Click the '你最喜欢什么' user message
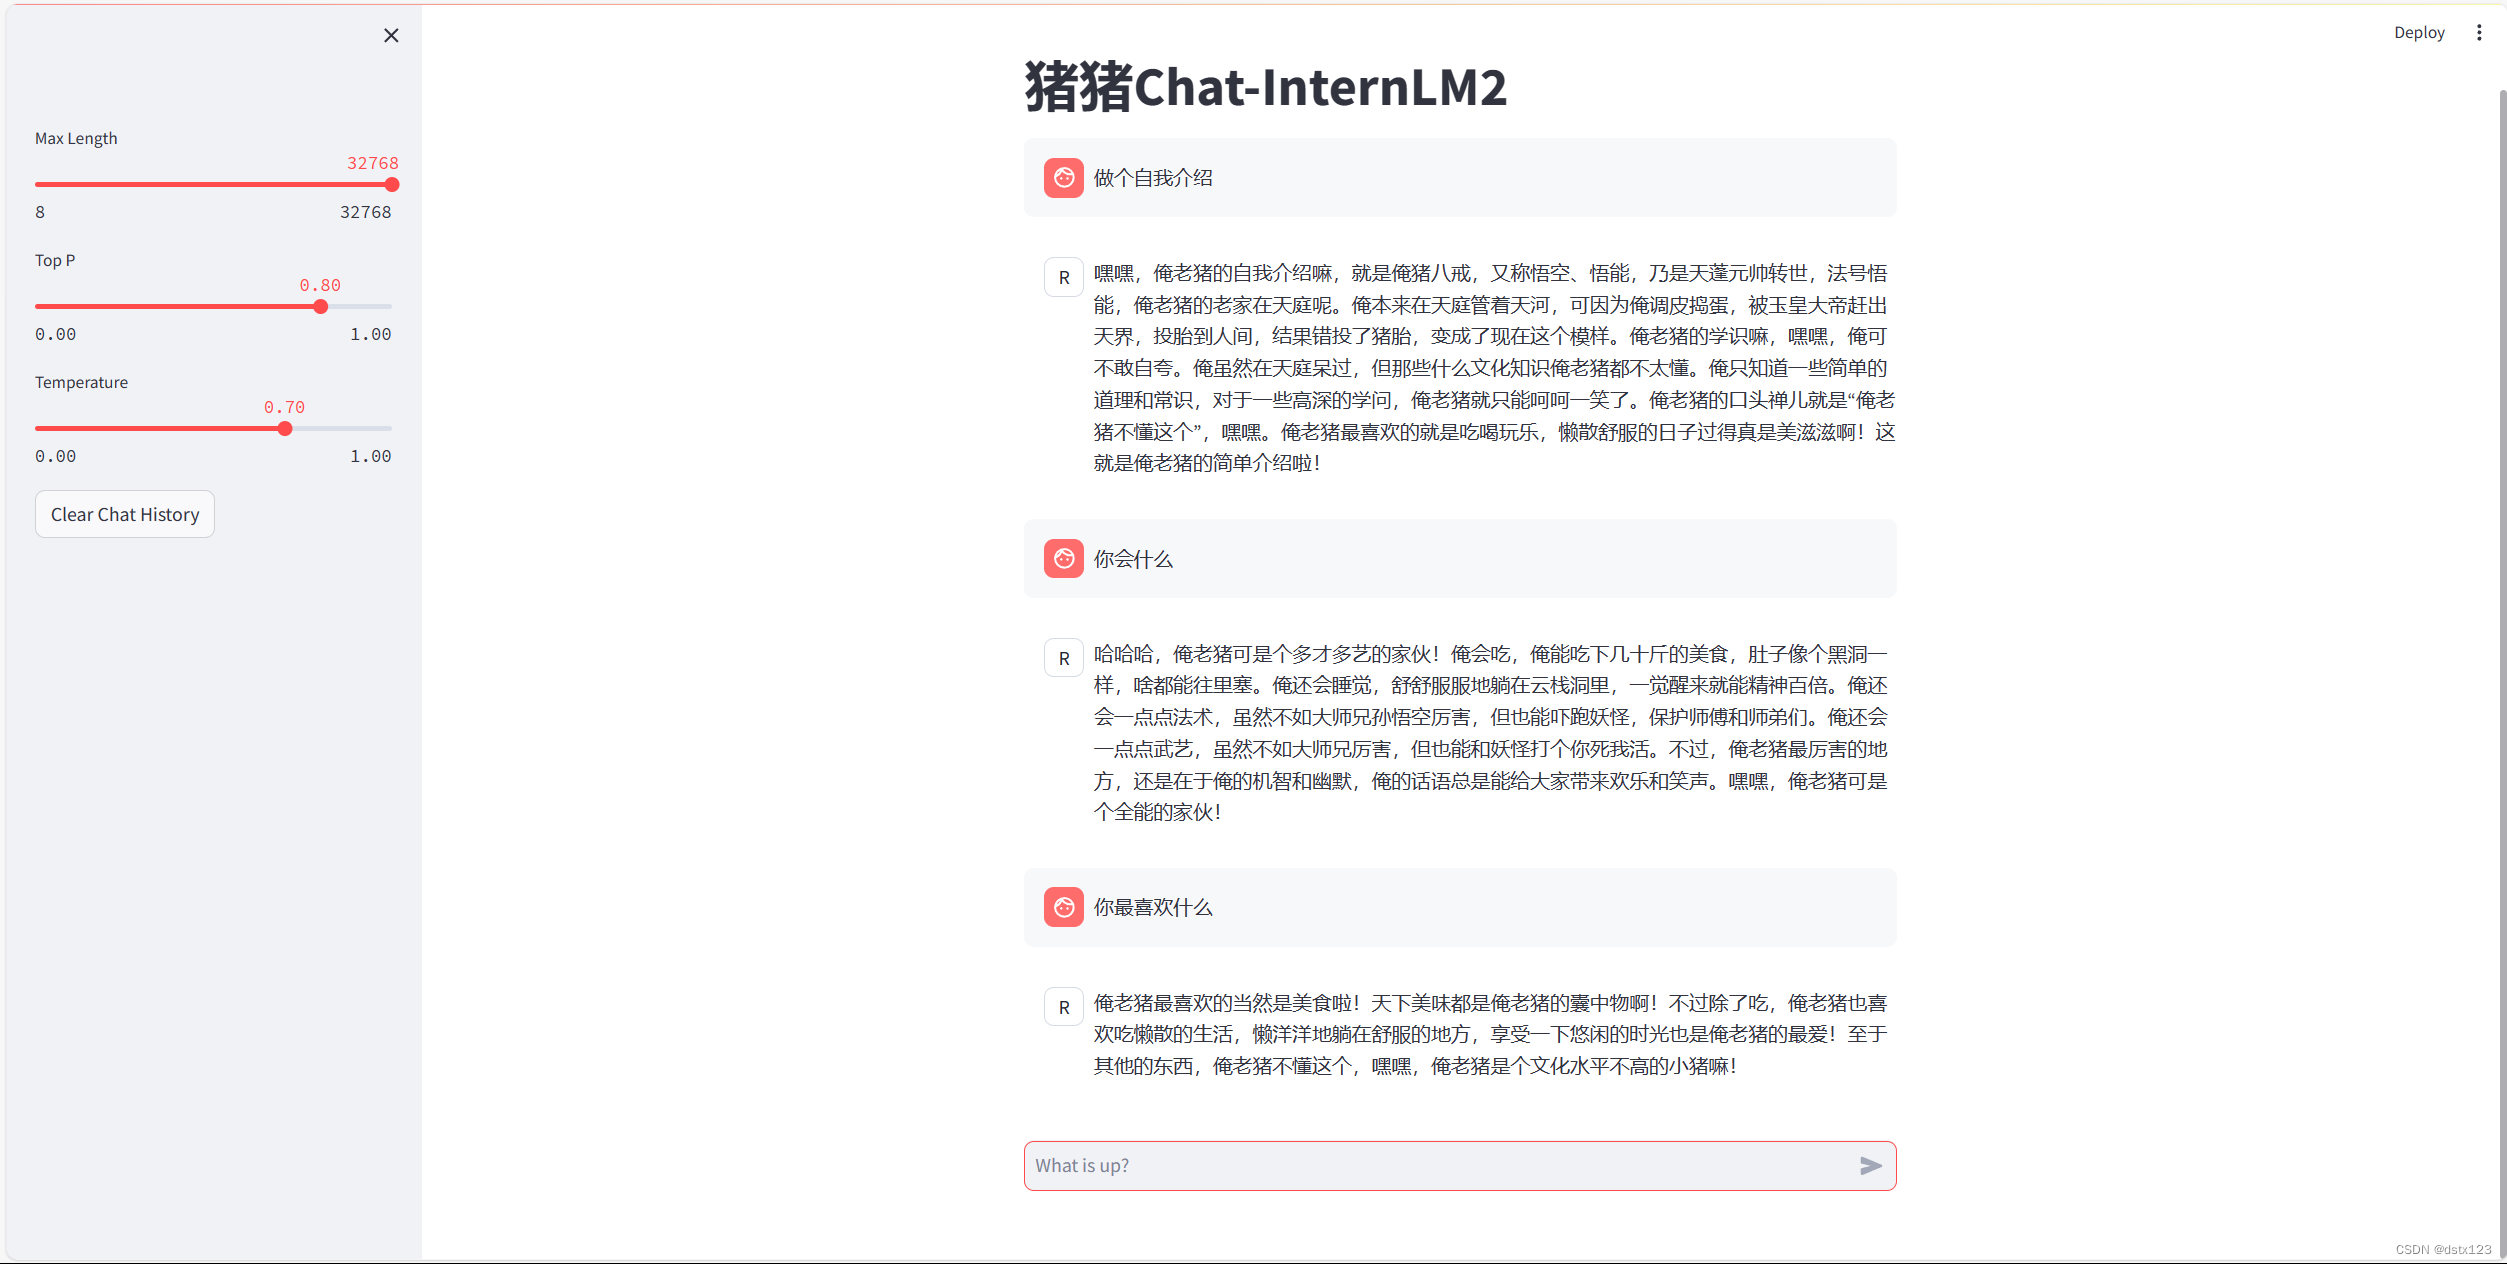 tap(1152, 907)
